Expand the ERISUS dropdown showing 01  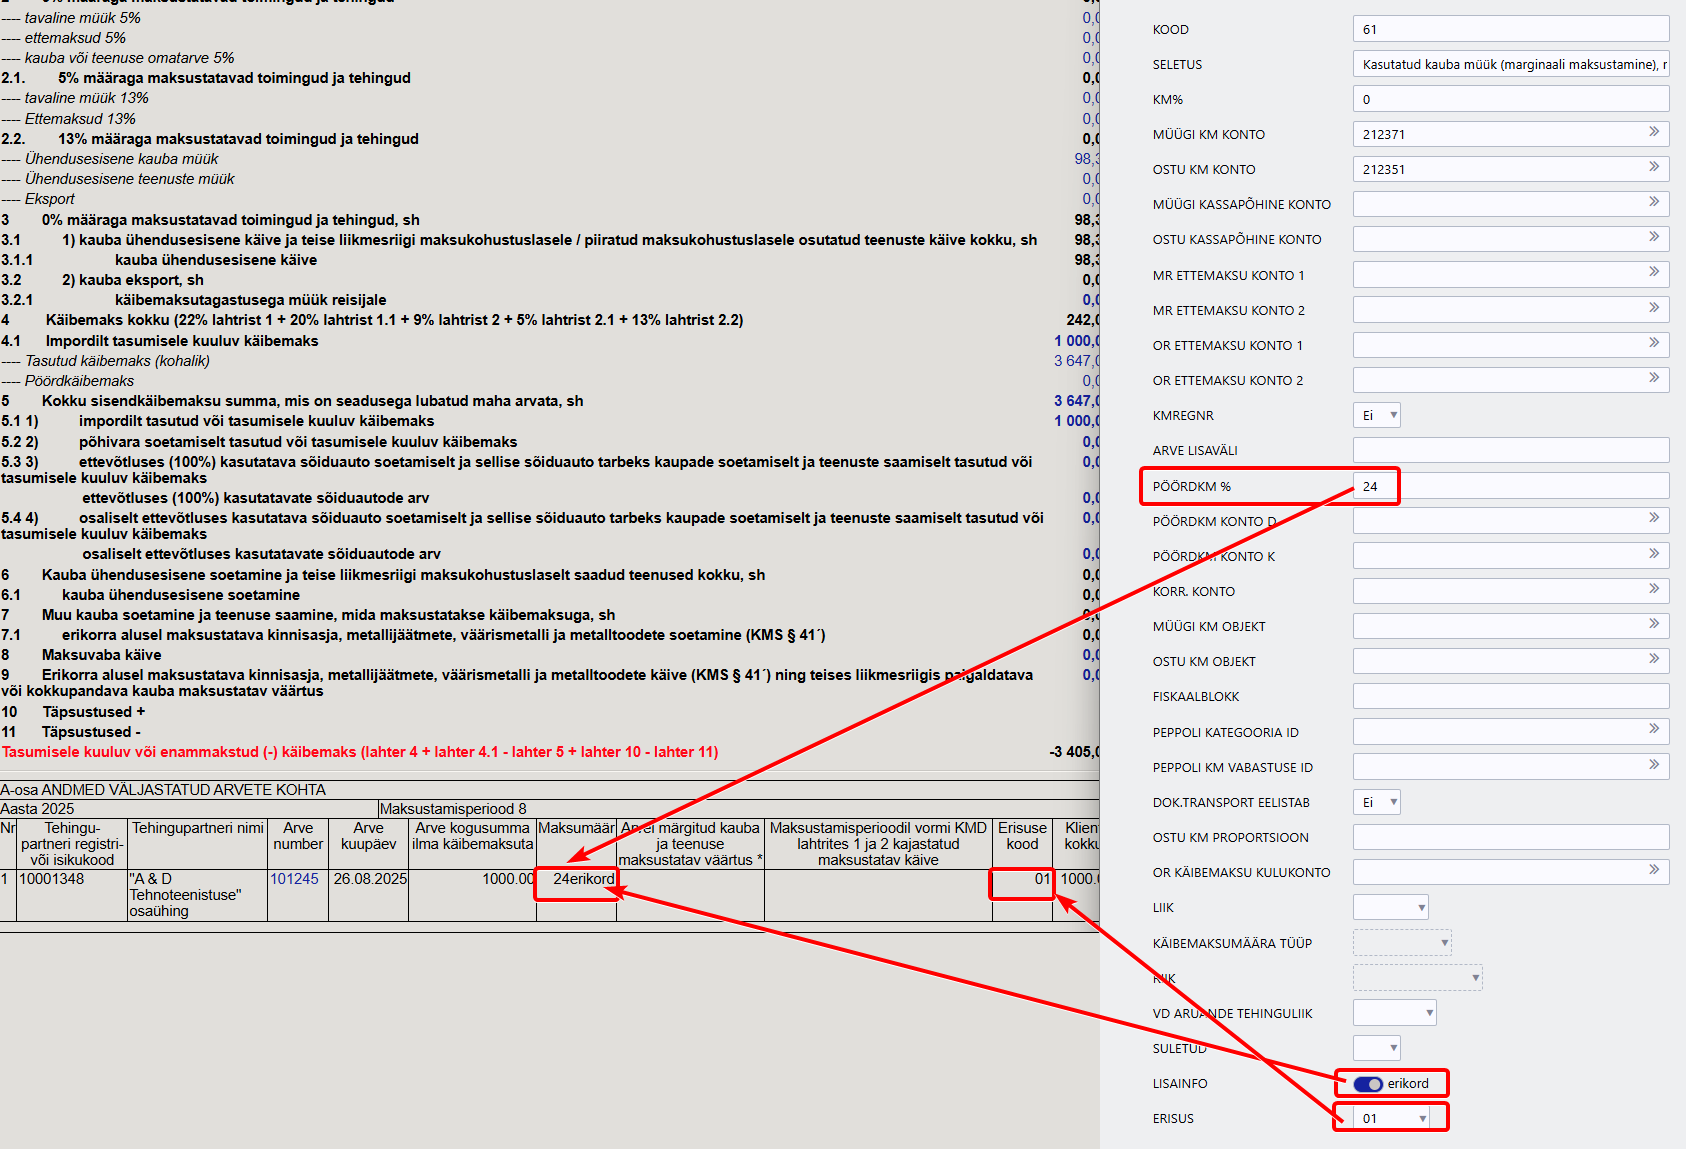pos(1392,1118)
